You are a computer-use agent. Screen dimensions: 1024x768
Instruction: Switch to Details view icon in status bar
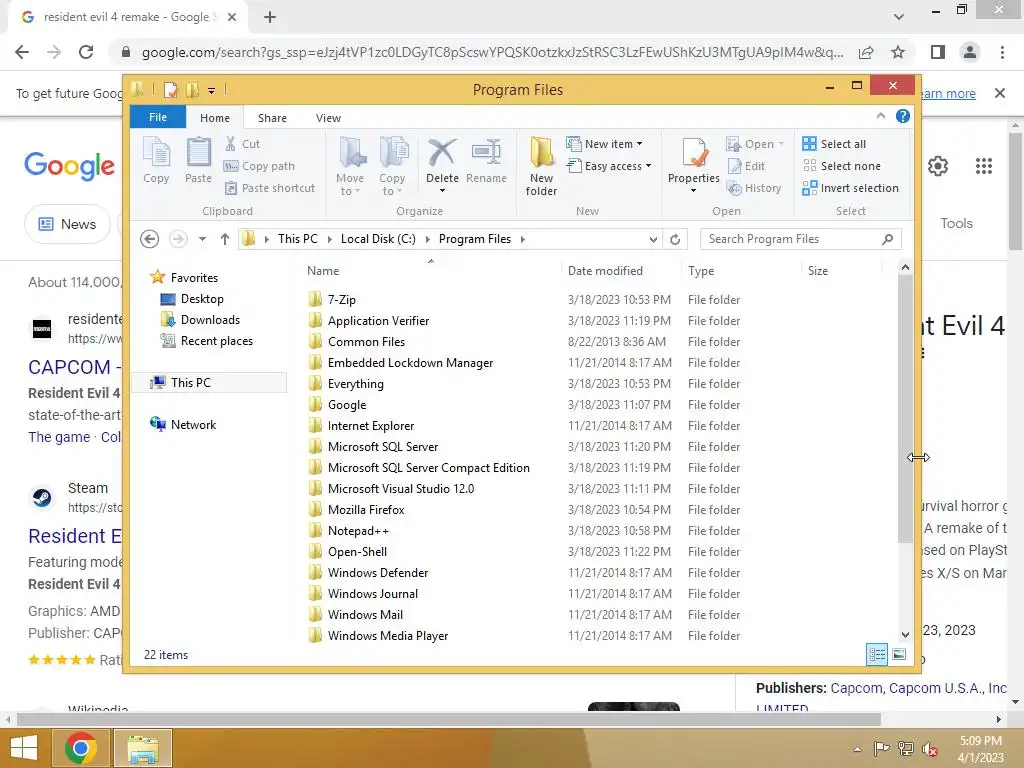tap(877, 654)
